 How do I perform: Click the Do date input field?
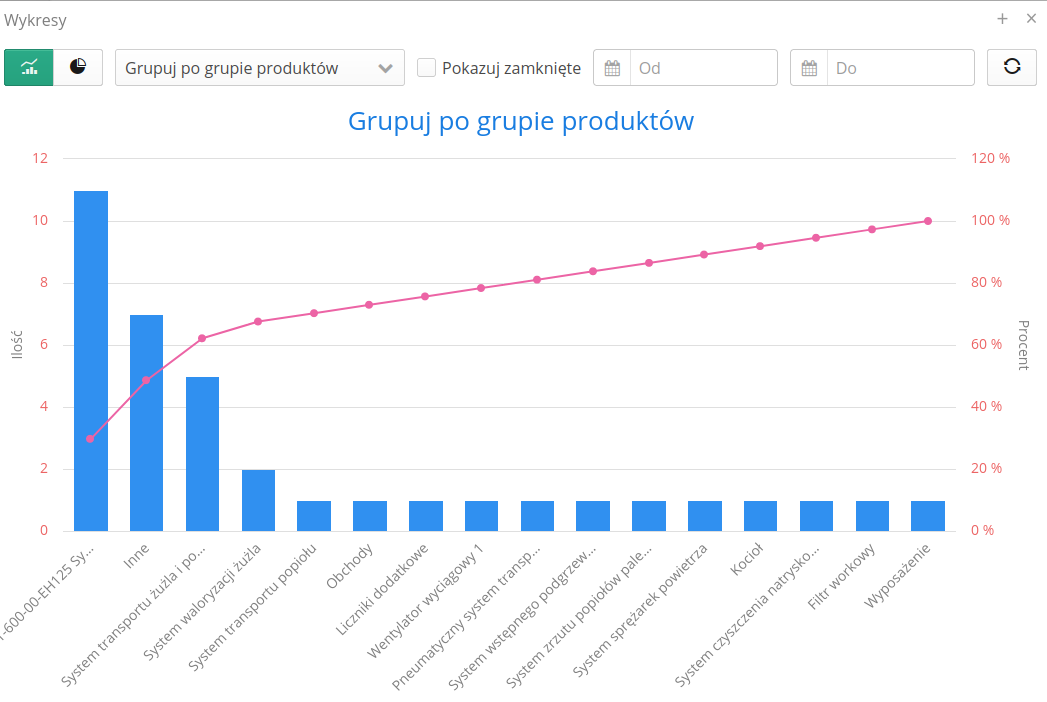click(900, 68)
